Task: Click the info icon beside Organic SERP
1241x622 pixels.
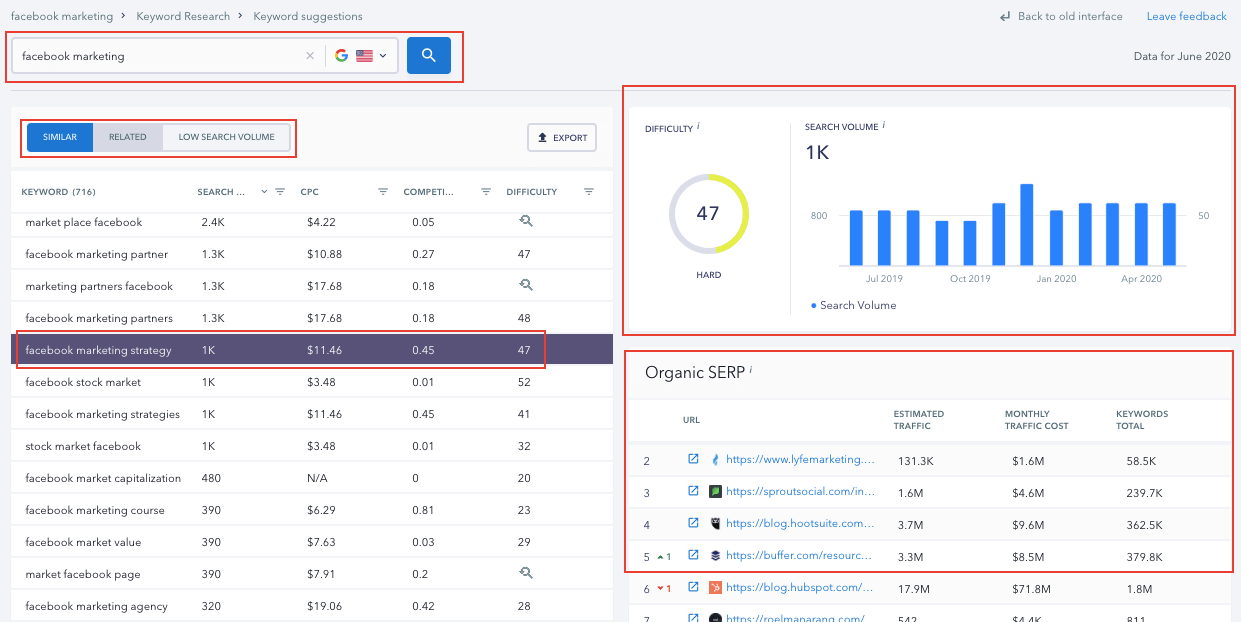Action: click(x=751, y=371)
